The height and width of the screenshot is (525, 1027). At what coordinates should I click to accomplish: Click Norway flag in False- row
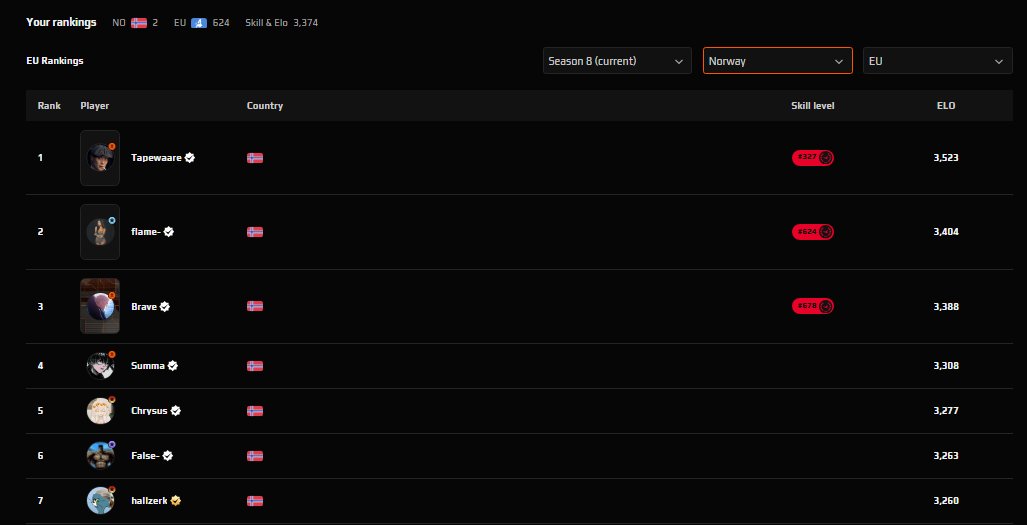tap(255, 456)
